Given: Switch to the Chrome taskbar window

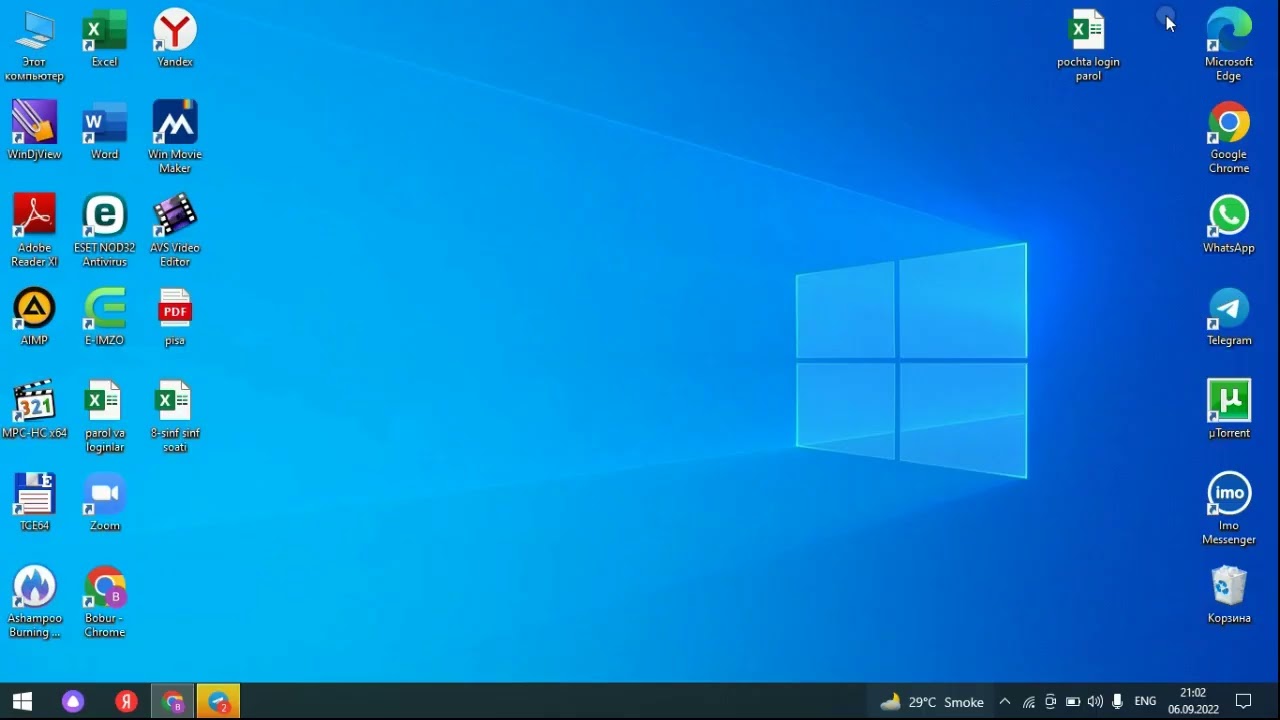Looking at the screenshot, I should 173,701.
